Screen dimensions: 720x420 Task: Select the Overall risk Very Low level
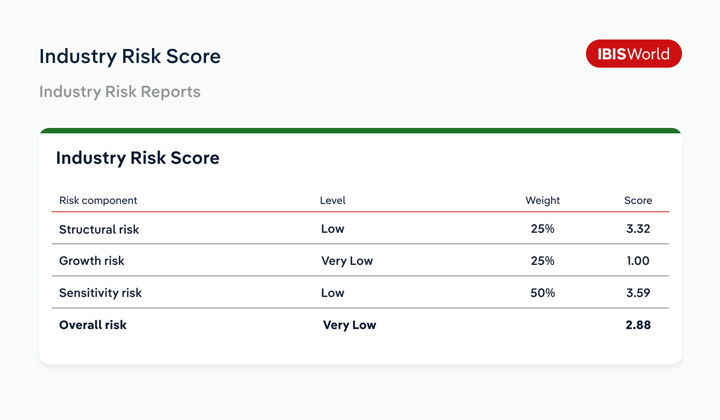click(349, 325)
